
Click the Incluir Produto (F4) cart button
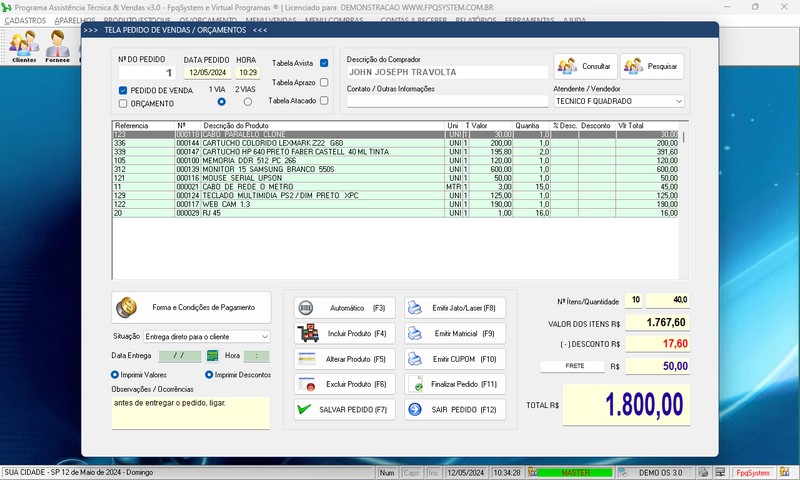click(x=342, y=333)
